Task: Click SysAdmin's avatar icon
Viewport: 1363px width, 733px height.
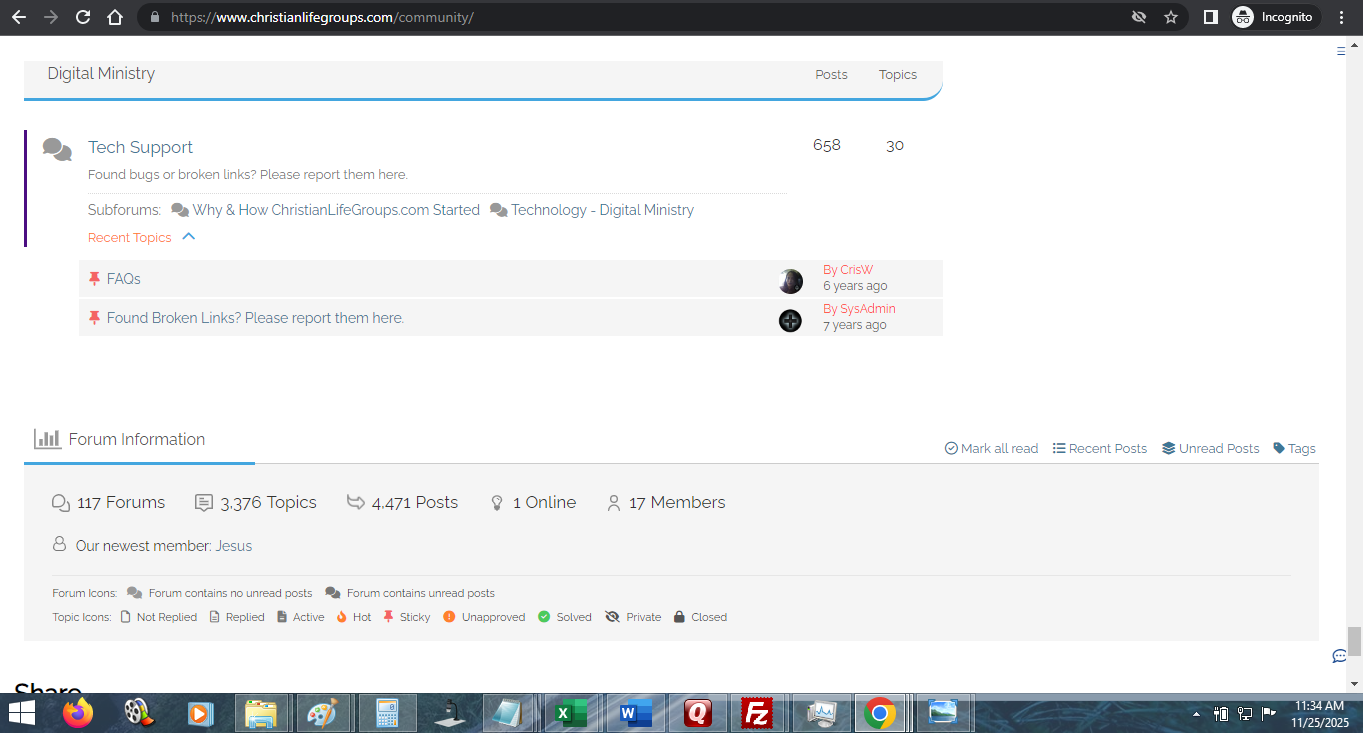Action: (x=790, y=321)
